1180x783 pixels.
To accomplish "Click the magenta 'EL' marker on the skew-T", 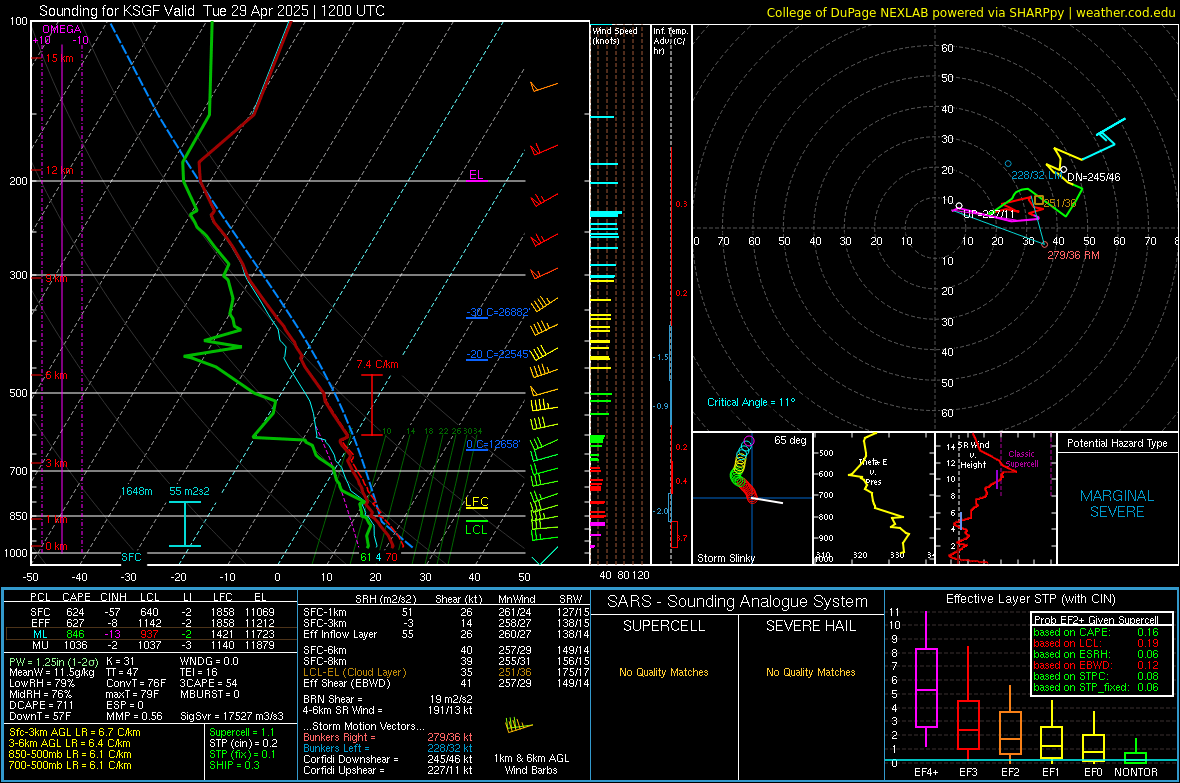I will [476, 175].
